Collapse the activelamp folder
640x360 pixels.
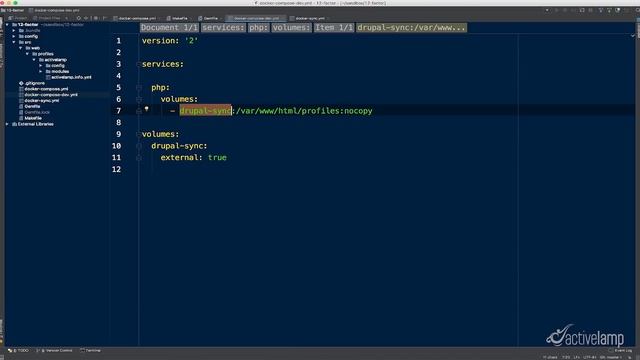point(34,60)
